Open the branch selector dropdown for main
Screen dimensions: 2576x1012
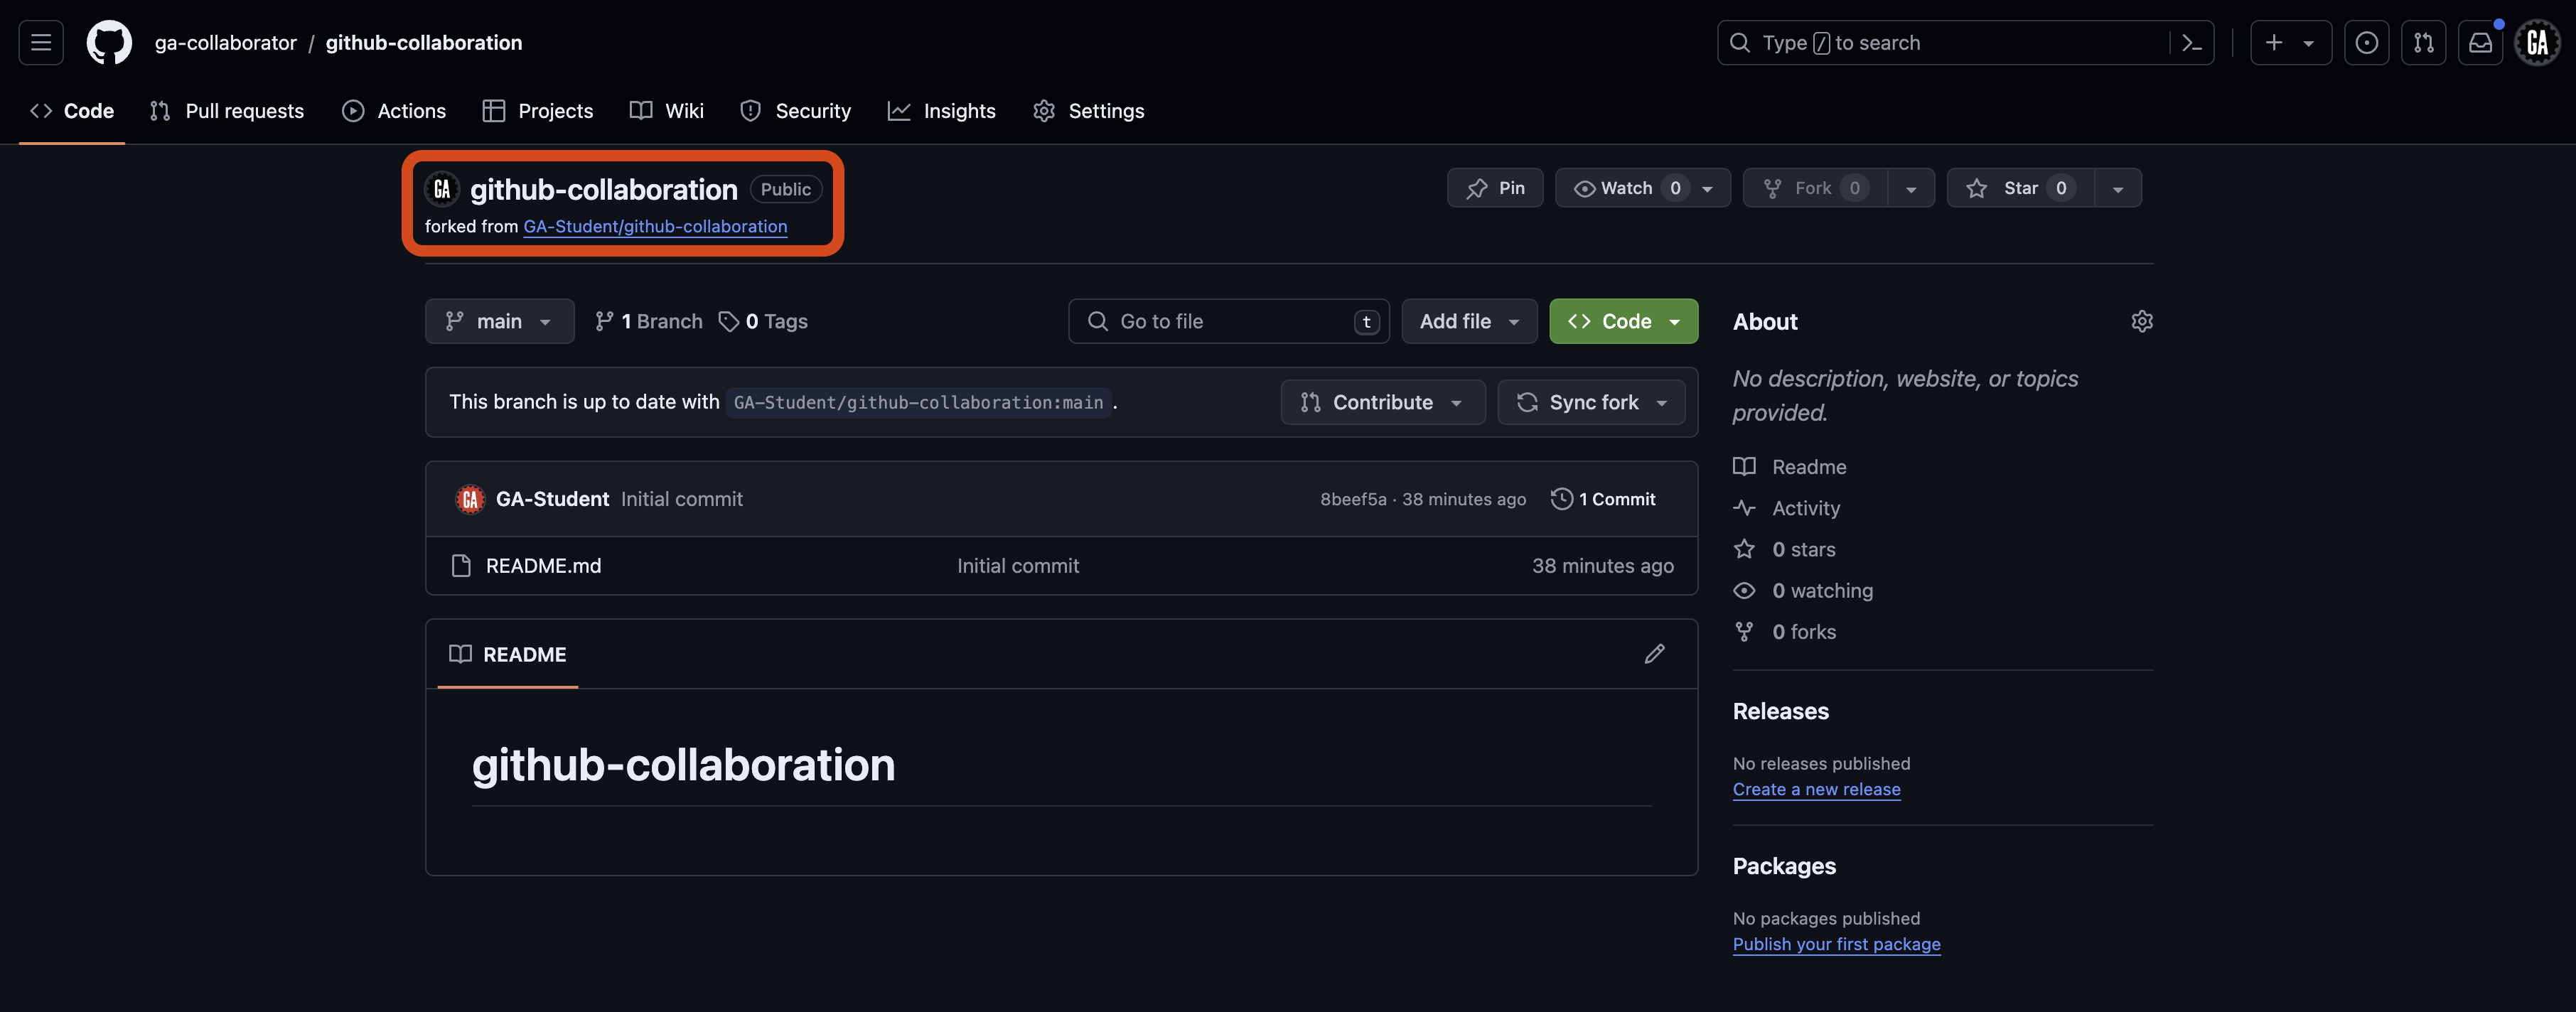tap(499, 321)
